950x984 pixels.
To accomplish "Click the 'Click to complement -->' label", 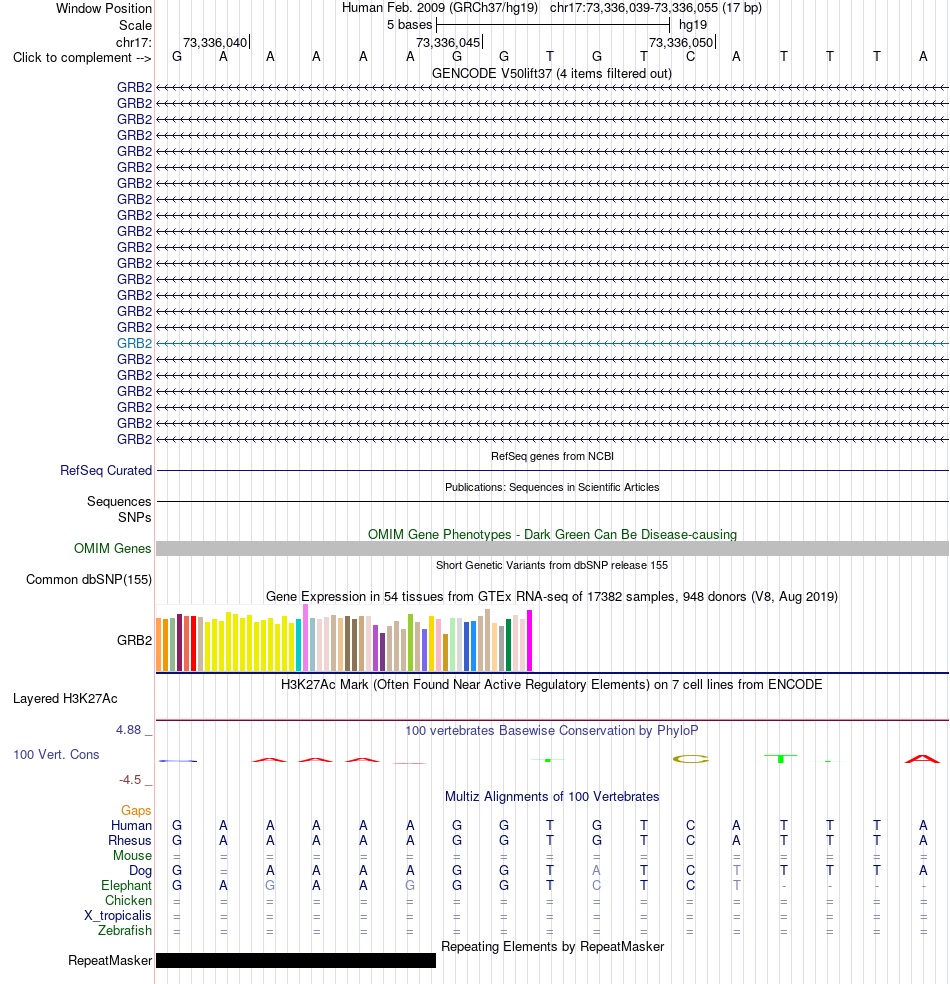I will coord(82,58).
